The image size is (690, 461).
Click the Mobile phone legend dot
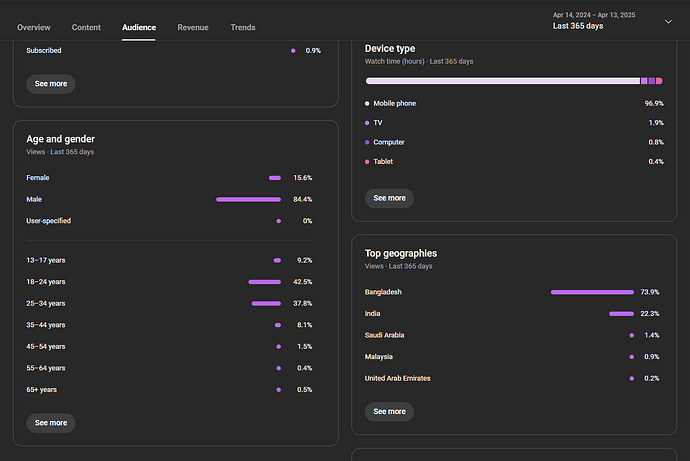[367, 103]
